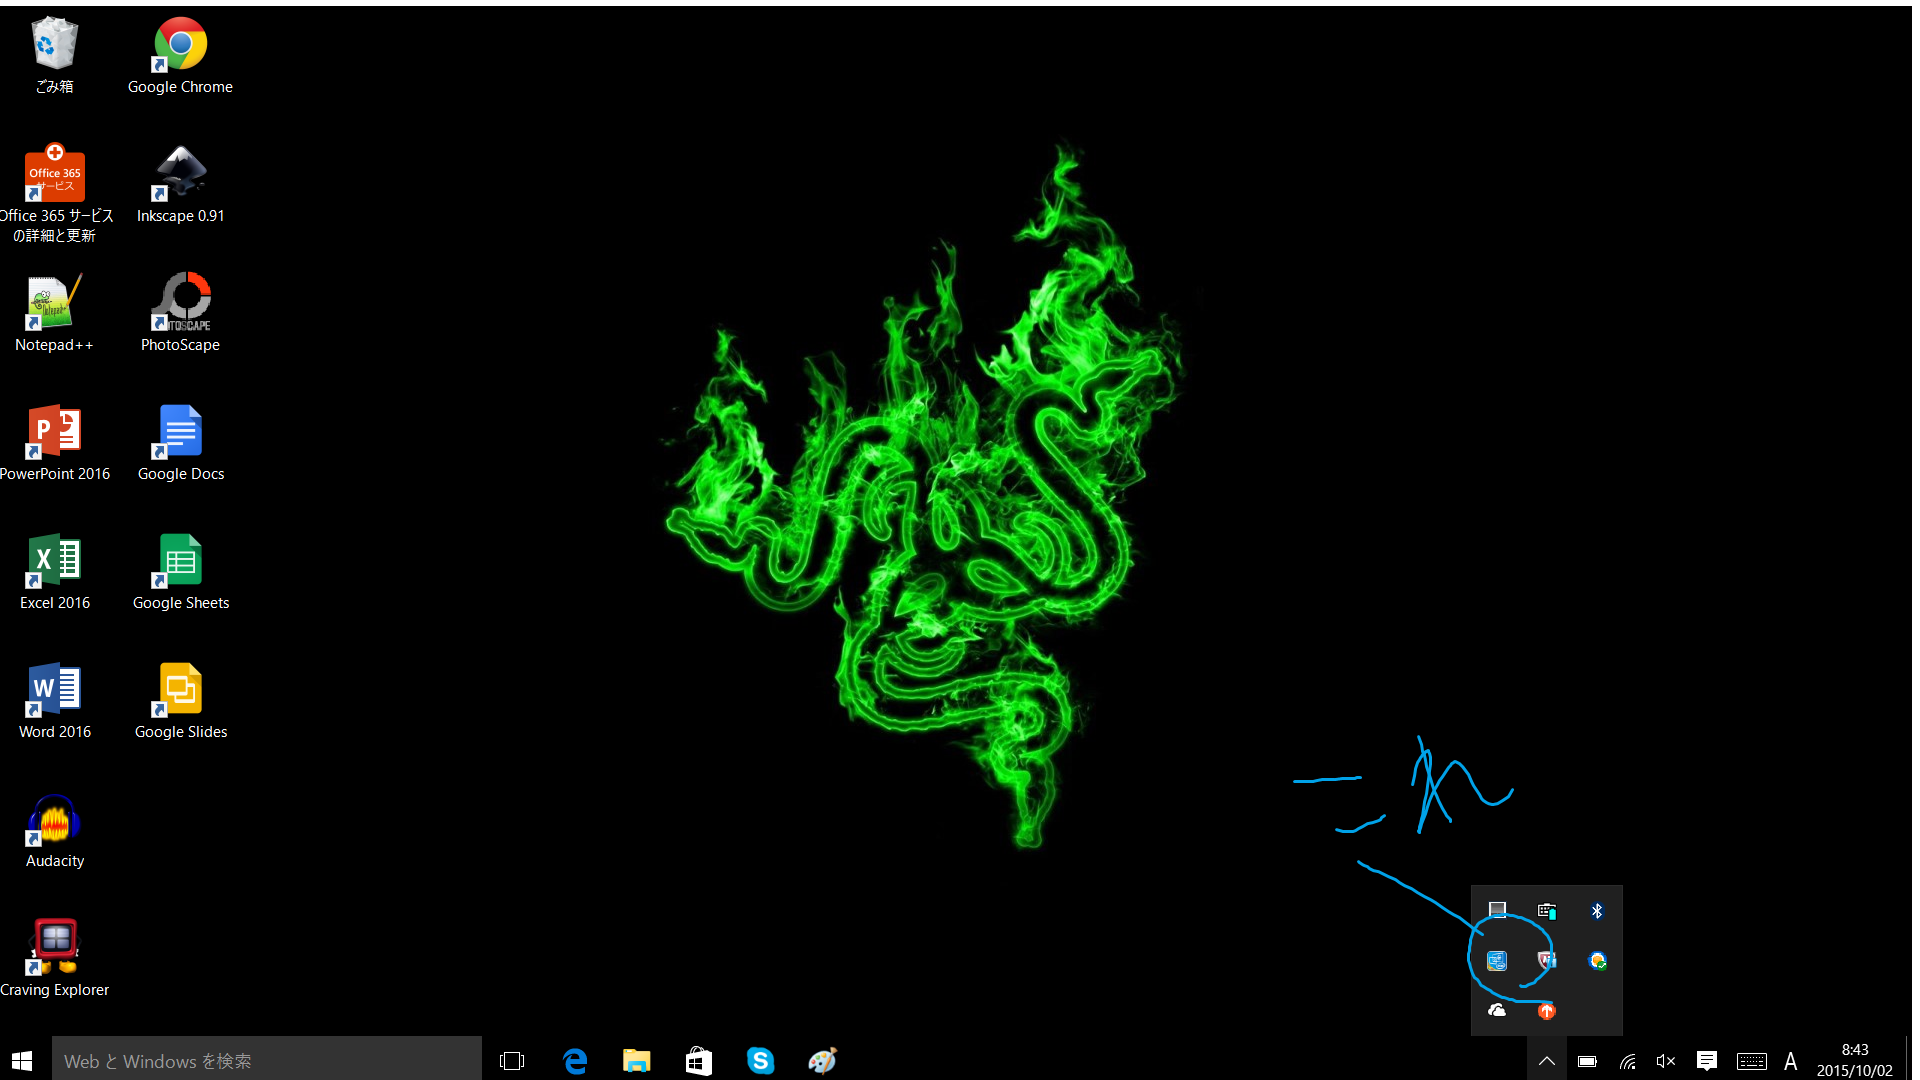The width and height of the screenshot is (1920, 1080).
Task: Click the orange up-arrow icon in overflow
Action: click(x=1547, y=1010)
